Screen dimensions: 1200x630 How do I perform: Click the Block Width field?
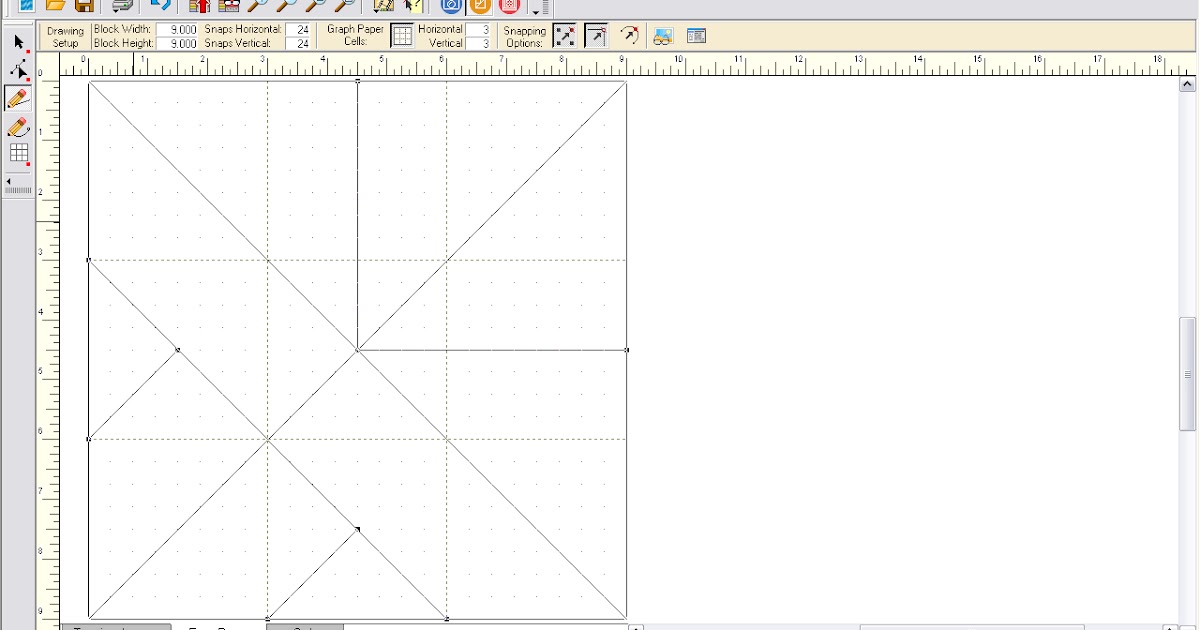pyautogui.click(x=177, y=30)
